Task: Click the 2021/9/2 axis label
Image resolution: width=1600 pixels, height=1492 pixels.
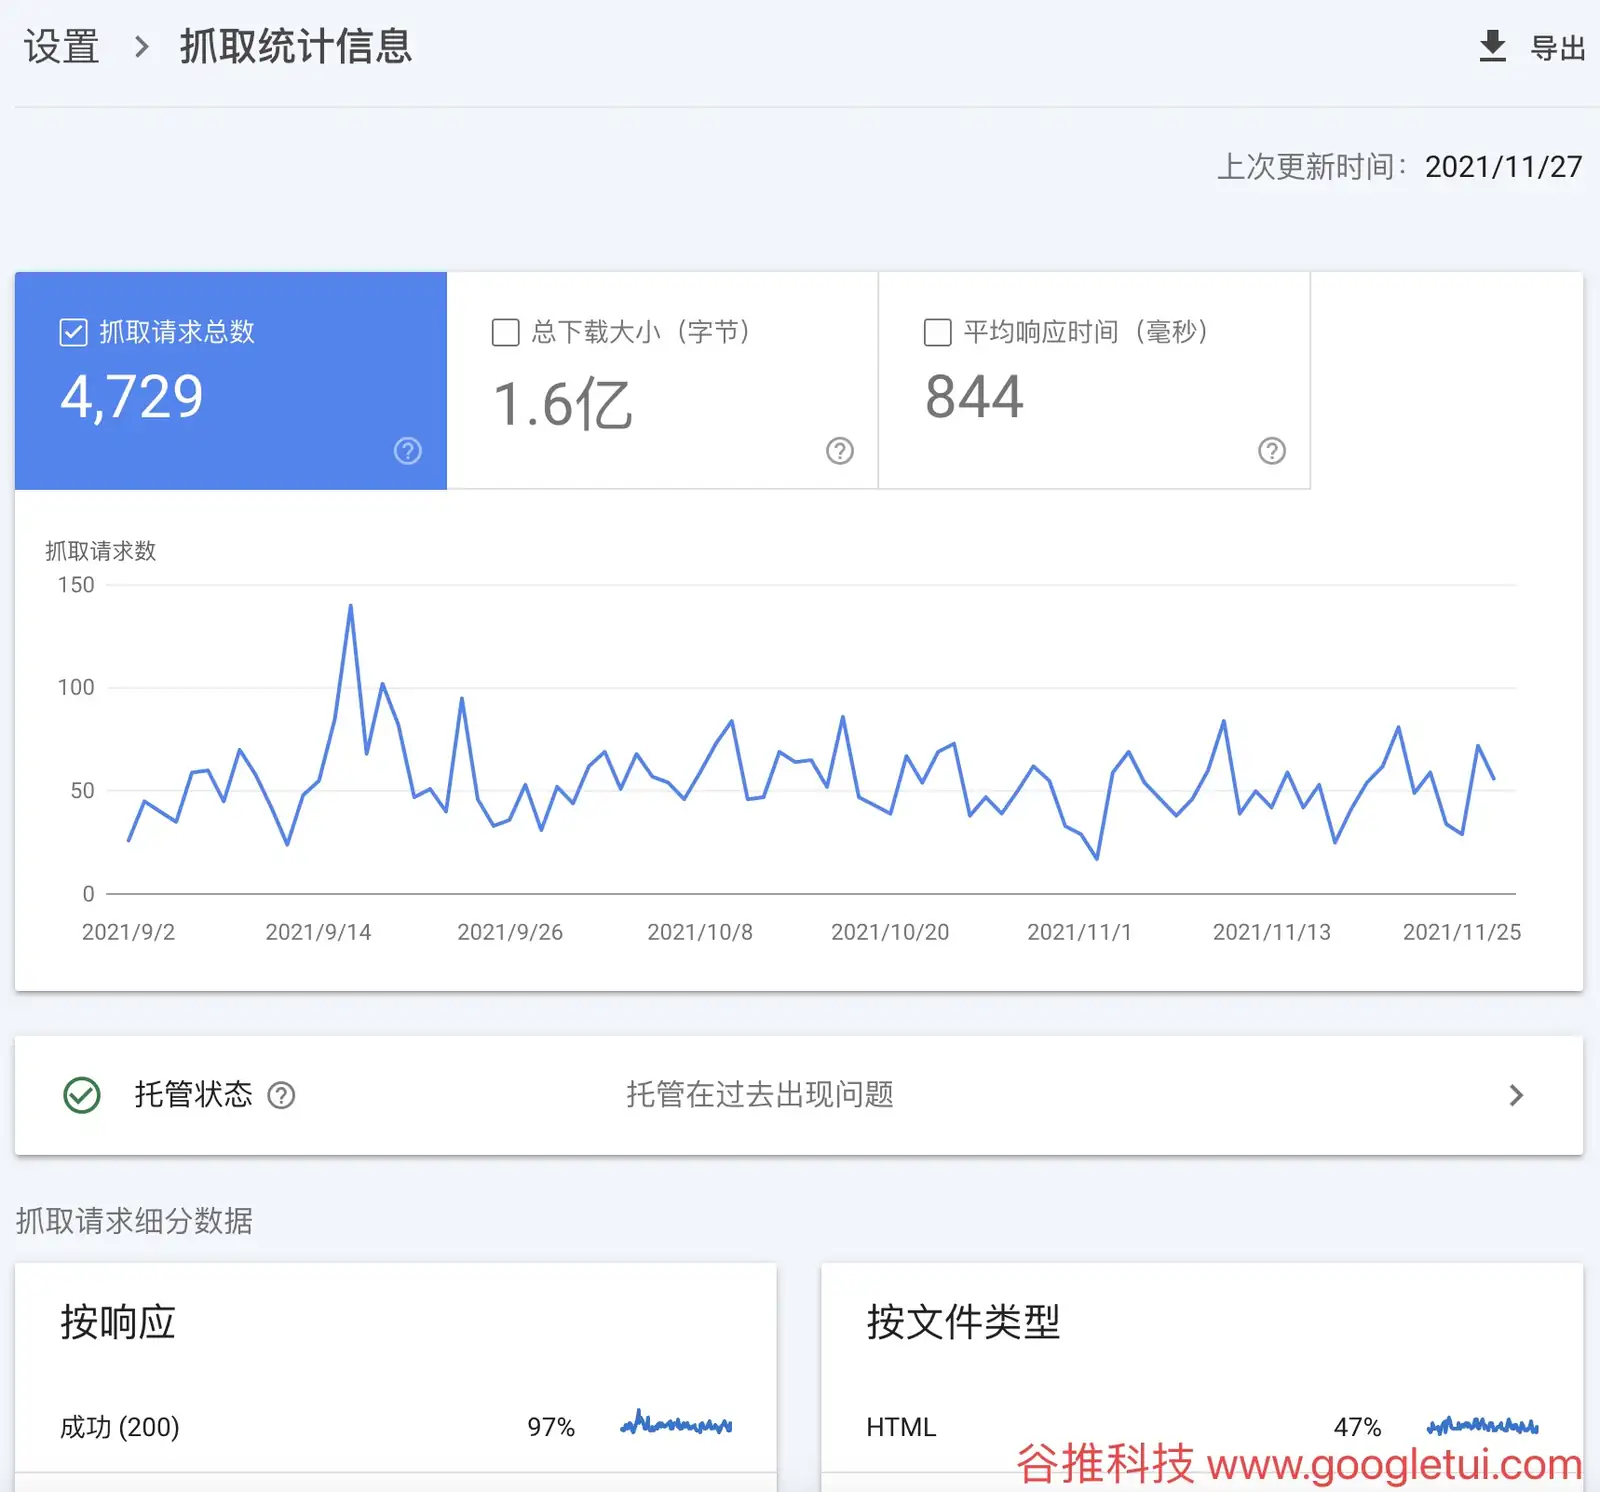Action: (128, 932)
